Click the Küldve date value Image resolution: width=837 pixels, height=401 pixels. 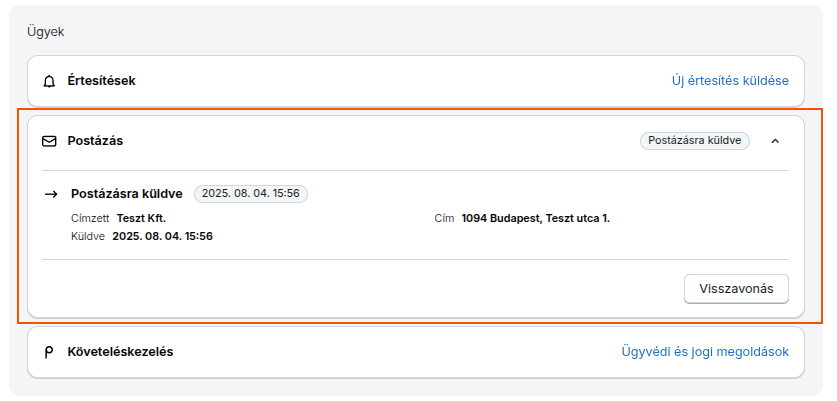pos(162,236)
